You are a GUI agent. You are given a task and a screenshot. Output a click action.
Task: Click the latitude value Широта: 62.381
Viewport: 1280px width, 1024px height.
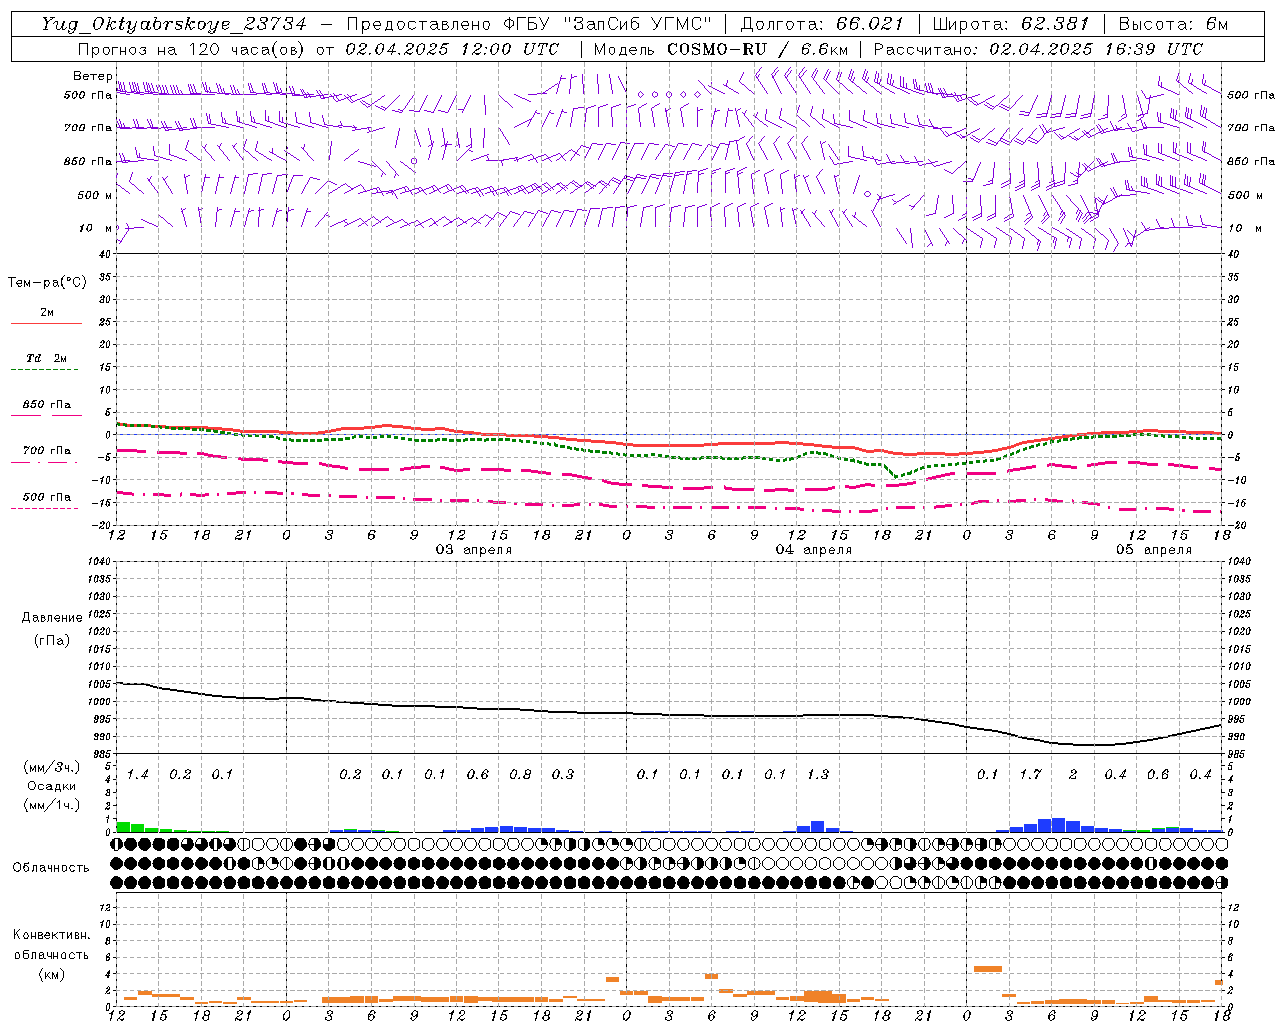coord(1010,24)
